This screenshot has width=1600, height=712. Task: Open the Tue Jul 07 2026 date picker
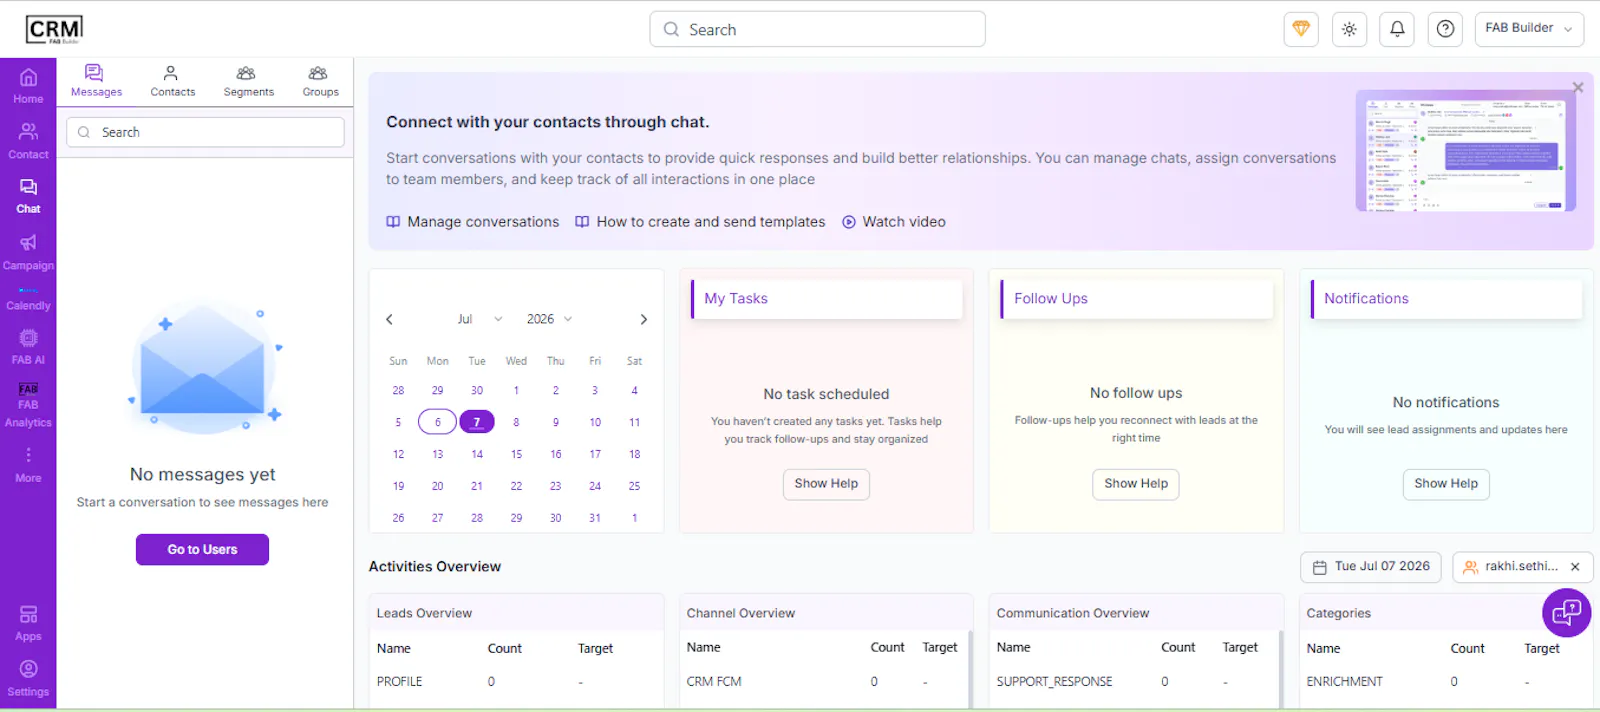[x=1371, y=567]
